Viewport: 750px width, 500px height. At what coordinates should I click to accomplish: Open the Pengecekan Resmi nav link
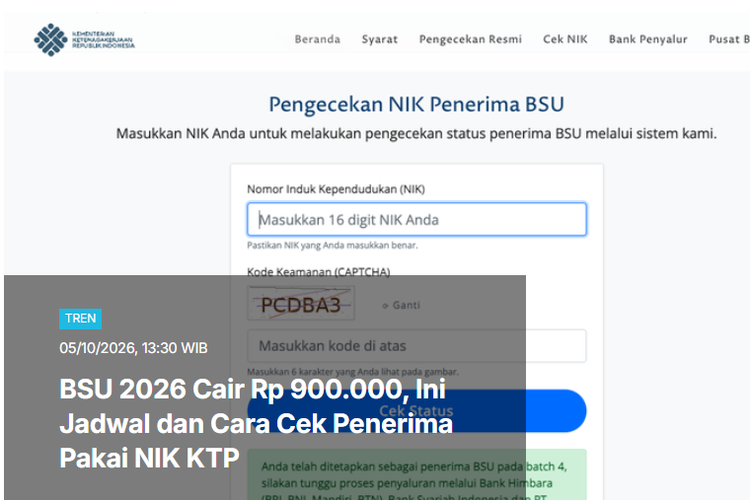[x=470, y=39]
